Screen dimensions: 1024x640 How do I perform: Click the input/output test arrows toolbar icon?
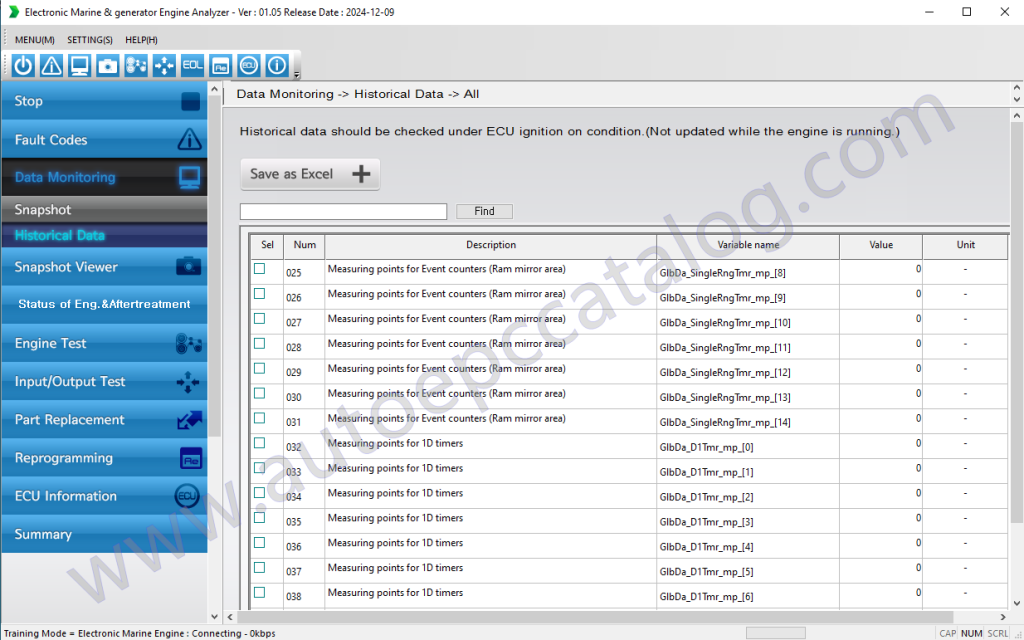164,65
